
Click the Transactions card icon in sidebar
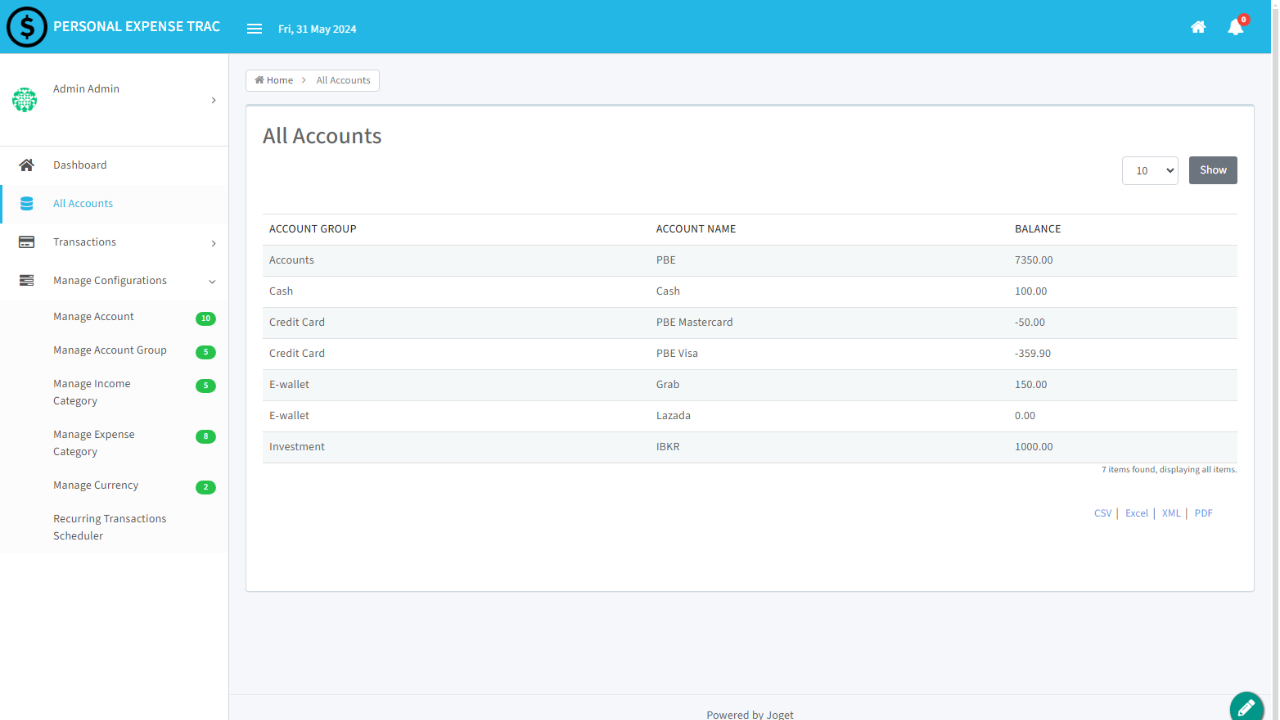coord(27,242)
